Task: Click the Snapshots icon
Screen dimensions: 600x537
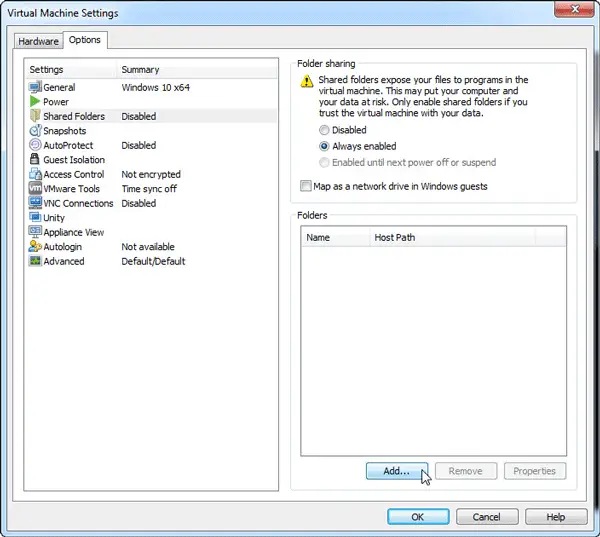Action: pos(35,131)
